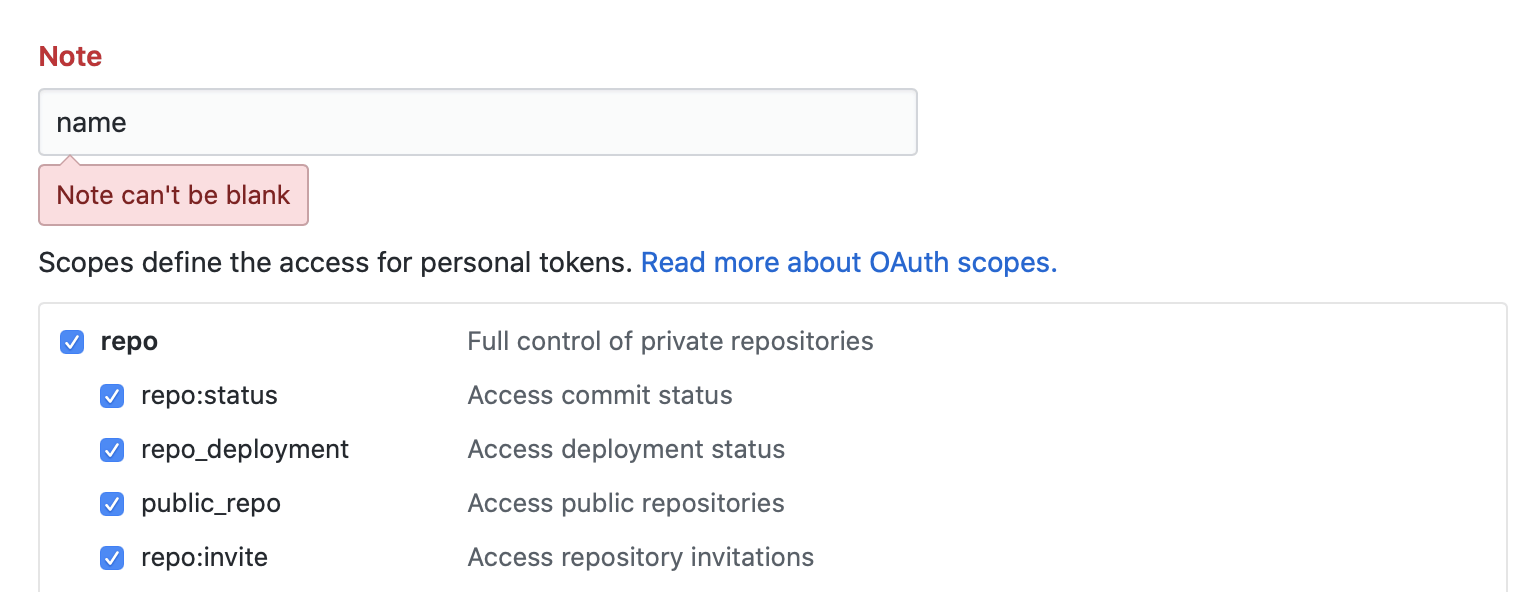
Task: Click "Scopes define the access" sentence
Action: [335, 263]
